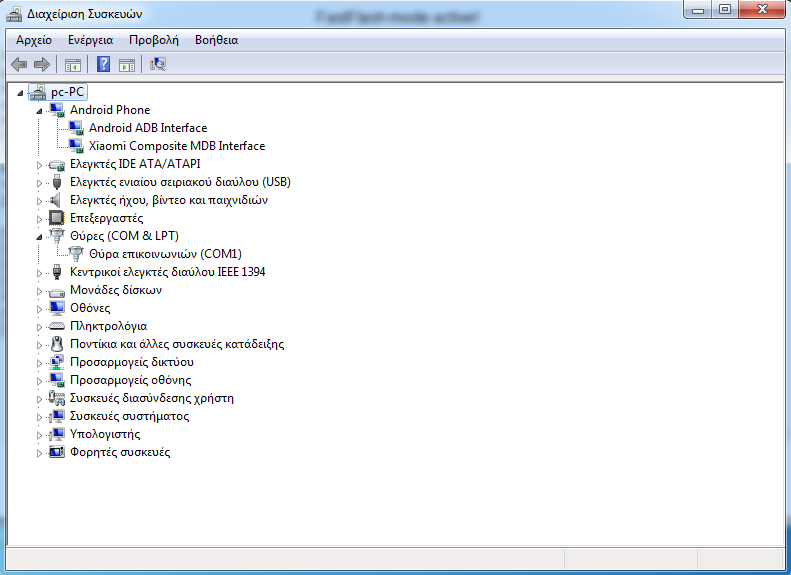
Task: Open Help via the blue question mark icon
Action: pyautogui.click(x=103, y=64)
